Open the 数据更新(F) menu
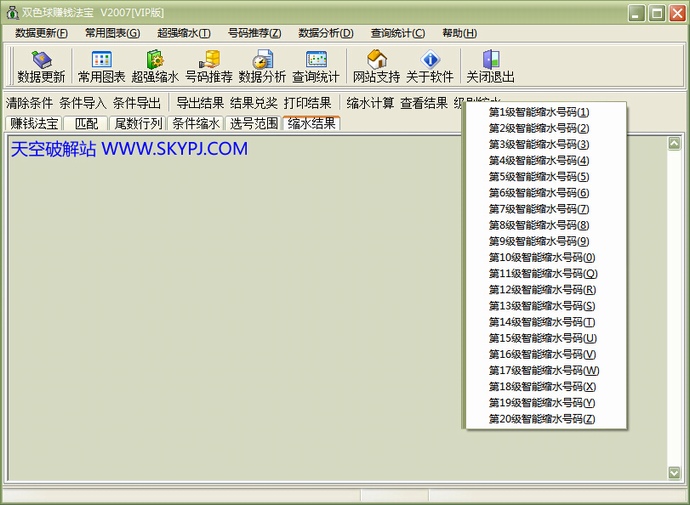Viewport: 690px width, 505px height. click(41, 33)
